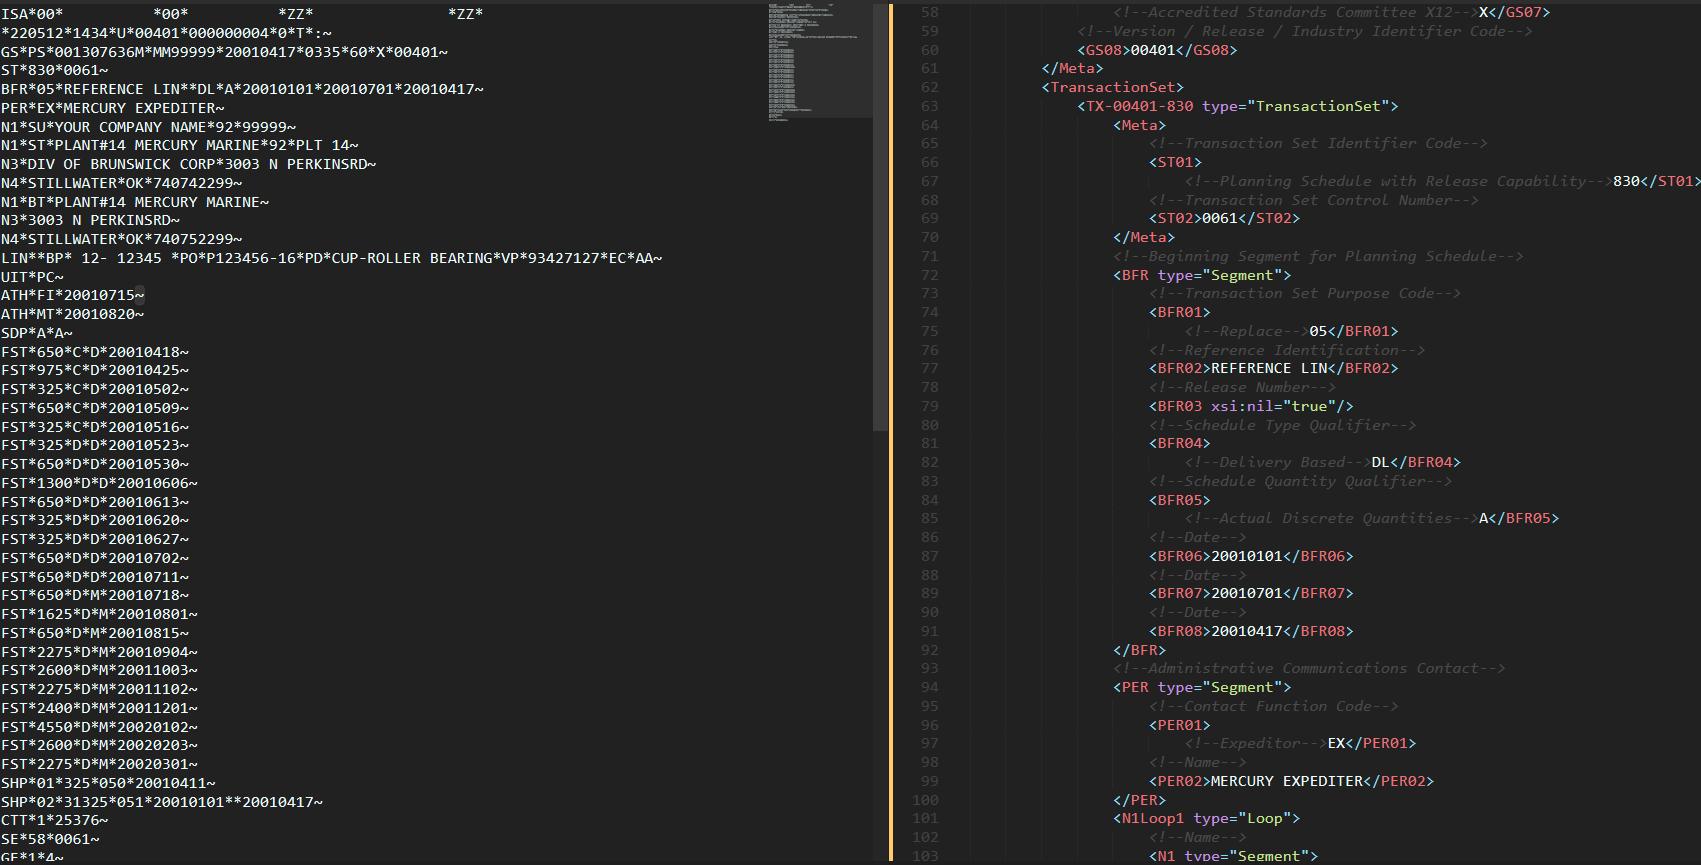Click line number 94 beside the PER tag
The image size is (1701, 865).
pos(929,687)
